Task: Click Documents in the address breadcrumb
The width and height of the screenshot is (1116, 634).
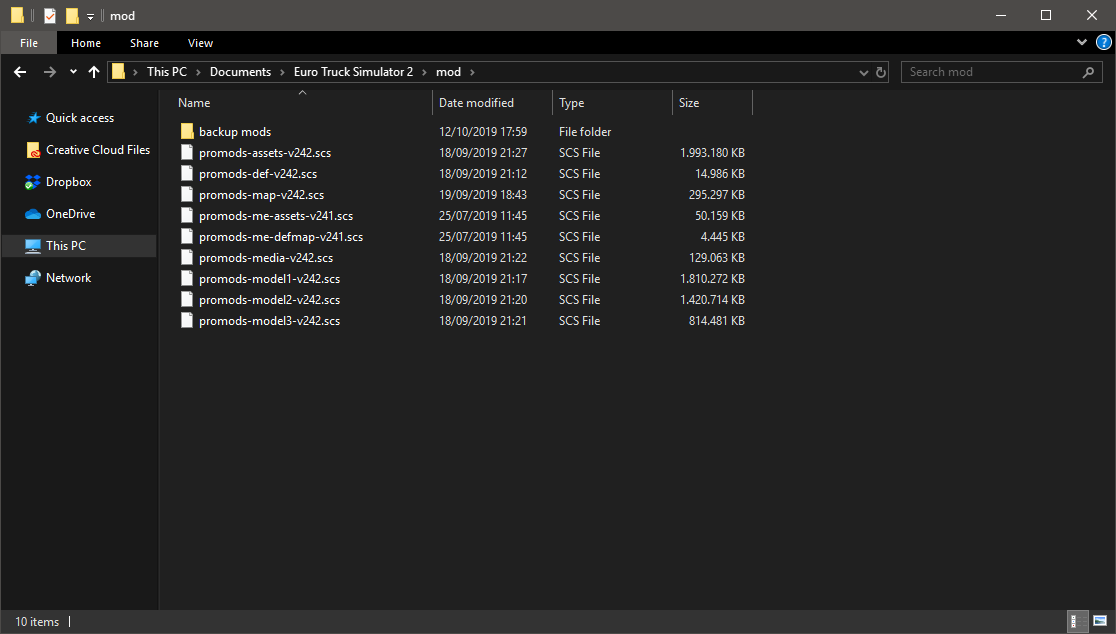Action: [241, 72]
